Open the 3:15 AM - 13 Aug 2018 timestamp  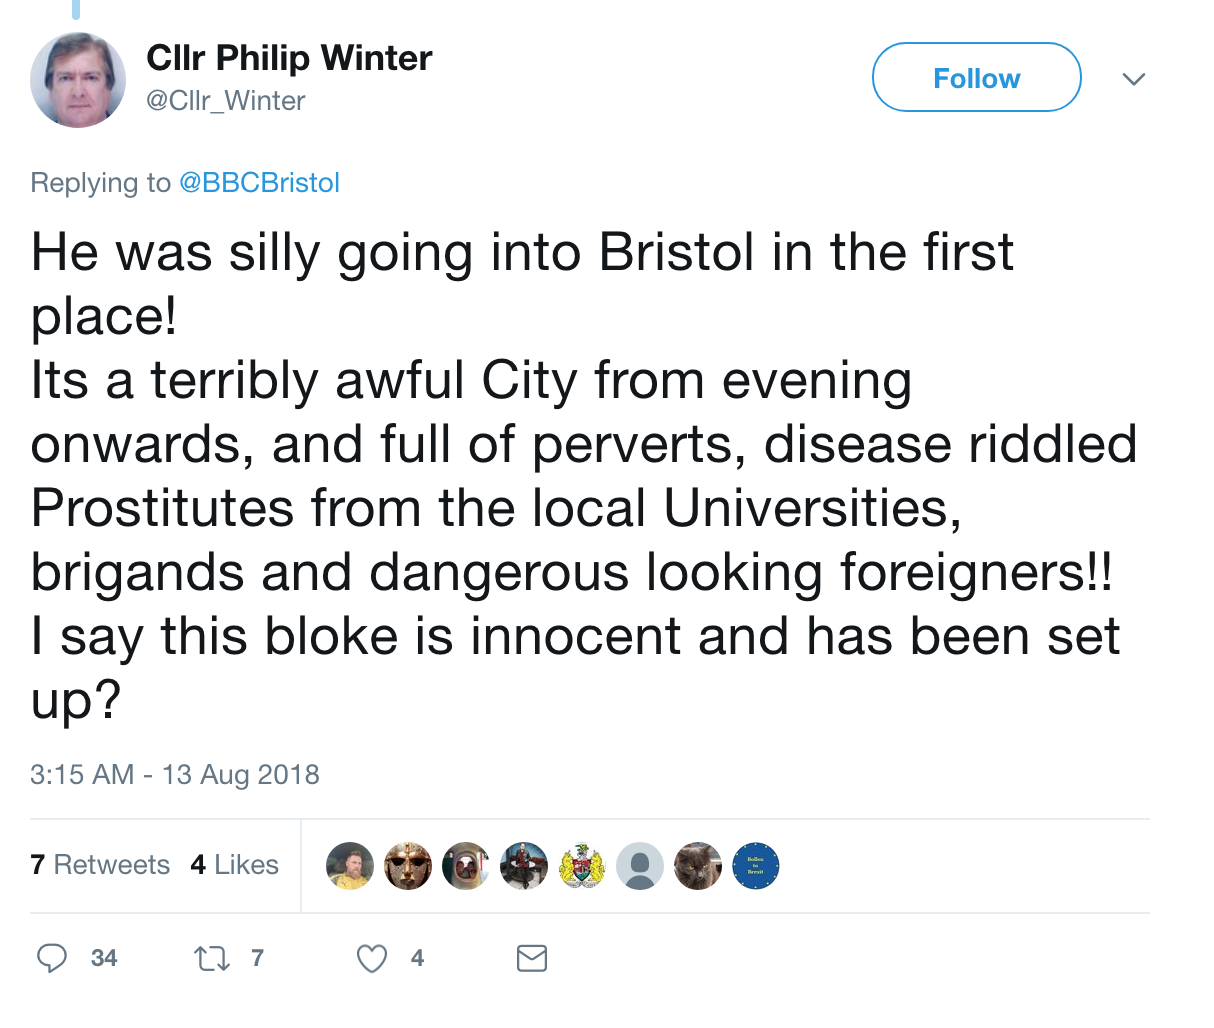(x=175, y=775)
